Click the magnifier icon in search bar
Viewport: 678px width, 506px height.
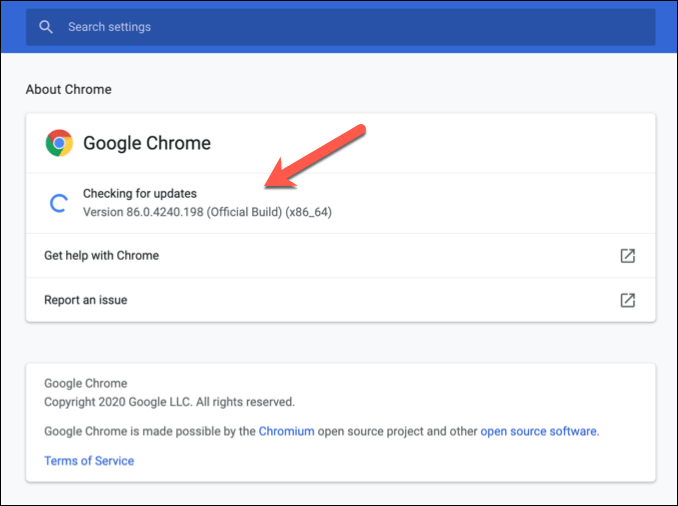click(x=45, y=27)
